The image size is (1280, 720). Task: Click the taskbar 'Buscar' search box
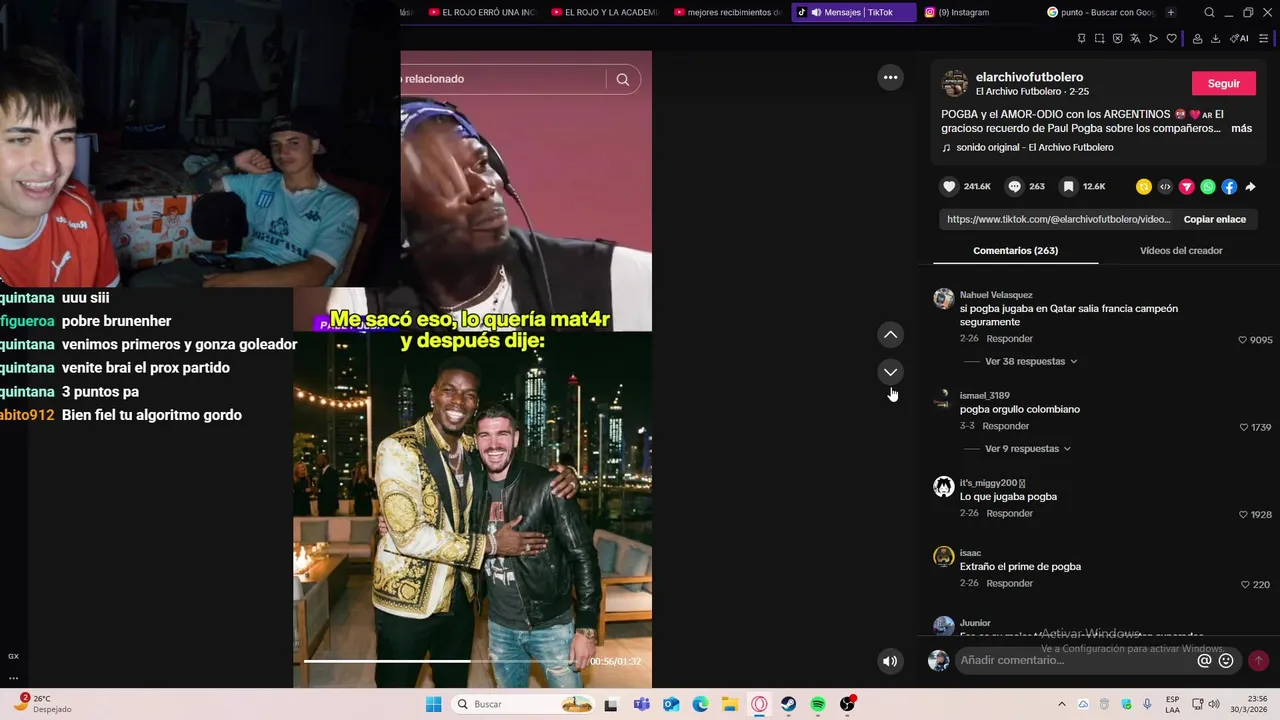pos(523,704)
